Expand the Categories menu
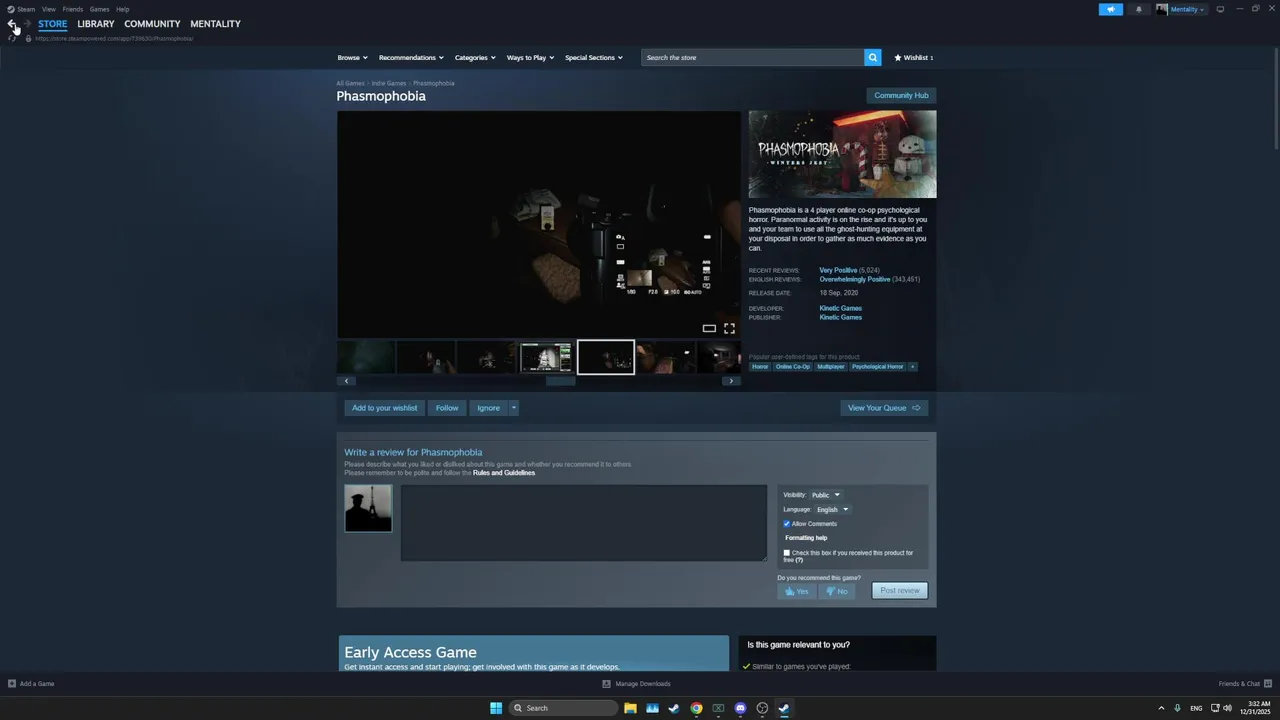Viewport: 1280px width, 720px height. (475, 57)
